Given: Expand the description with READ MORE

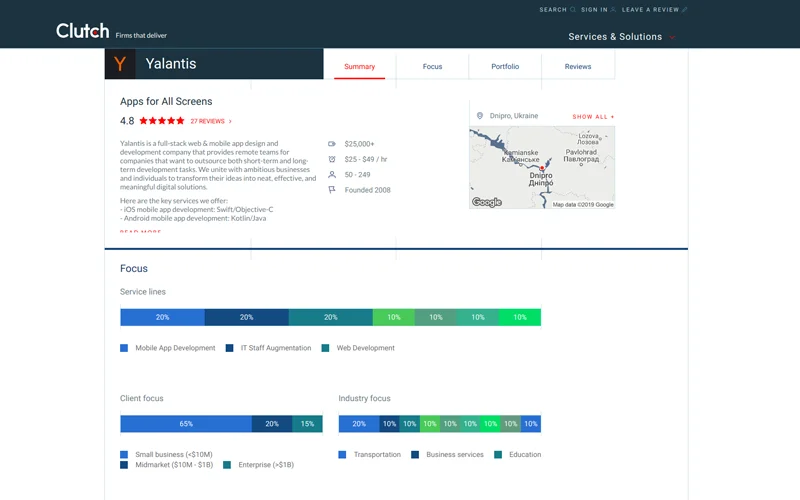Looking at the screenshot, I should click(x=140, y=232).
